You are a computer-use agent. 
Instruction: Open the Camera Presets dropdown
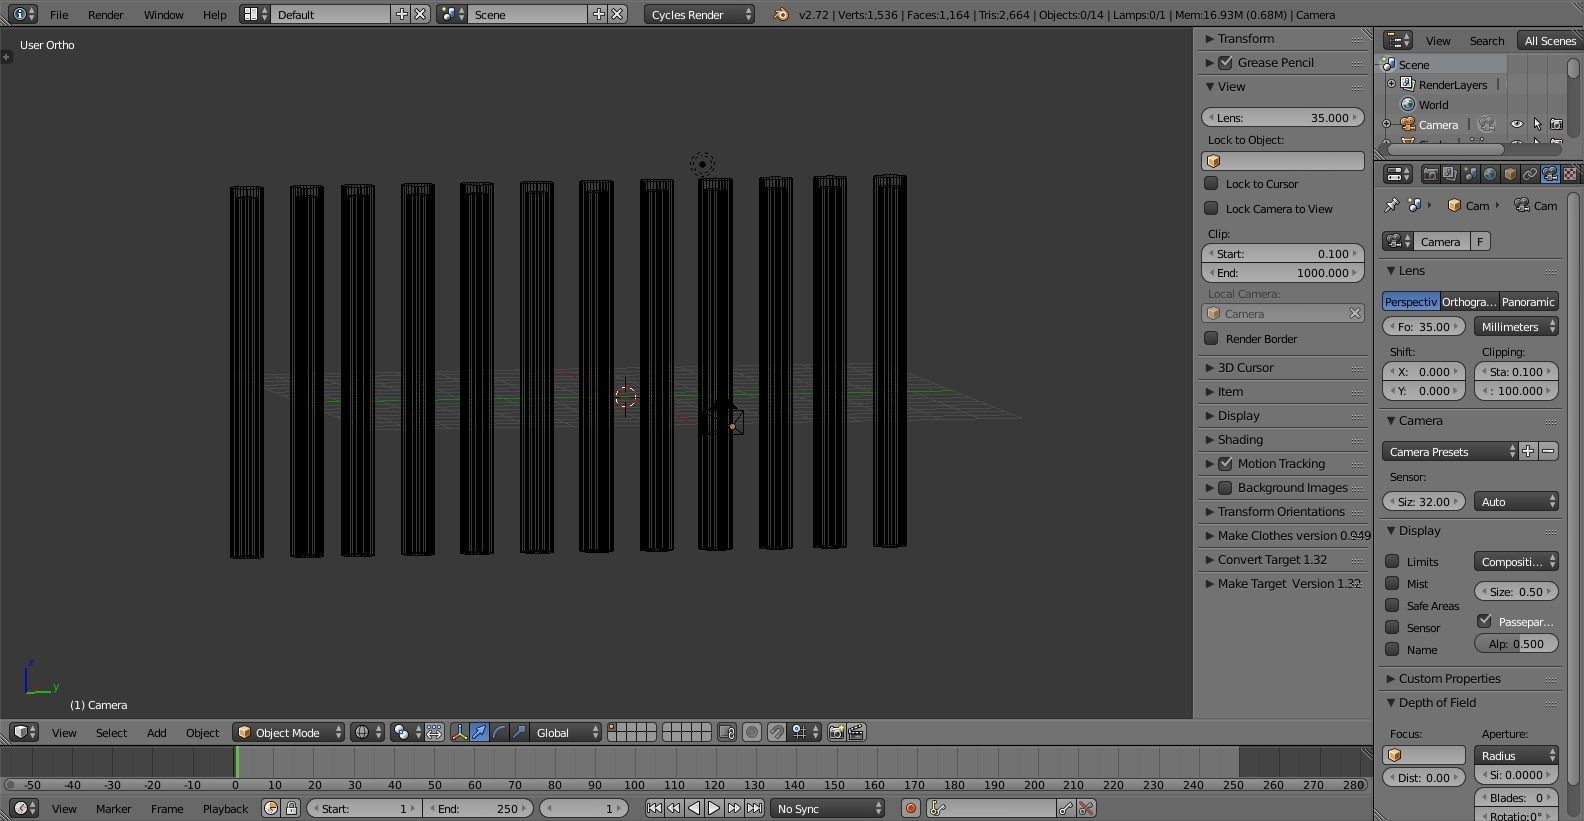pos(1451,451)
